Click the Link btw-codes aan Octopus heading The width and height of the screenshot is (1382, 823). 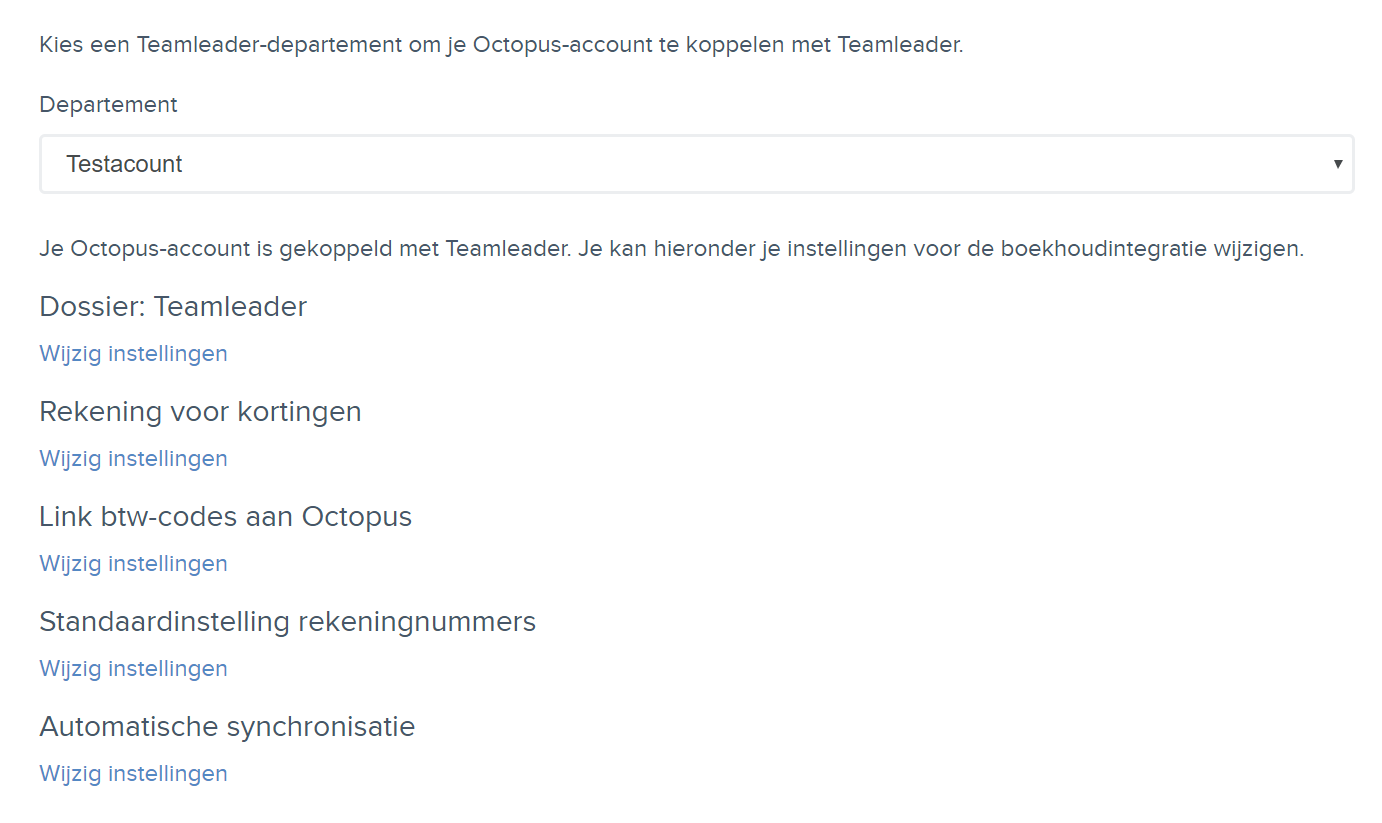(x=225, y=516)
